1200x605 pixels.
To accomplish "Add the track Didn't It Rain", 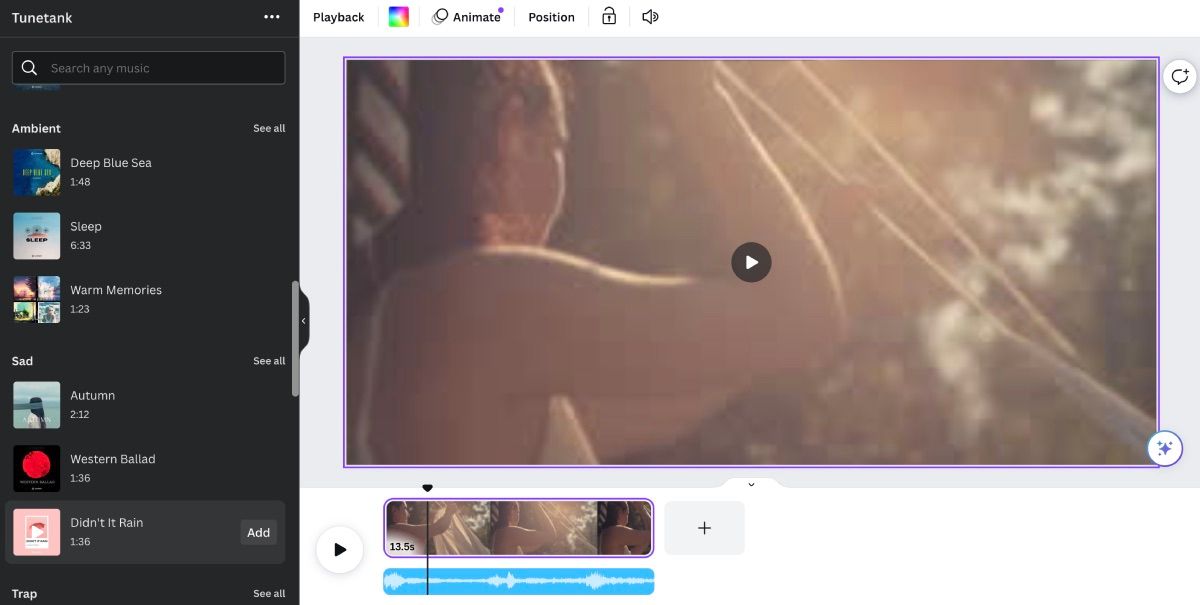I will click(x=259, y=532).
